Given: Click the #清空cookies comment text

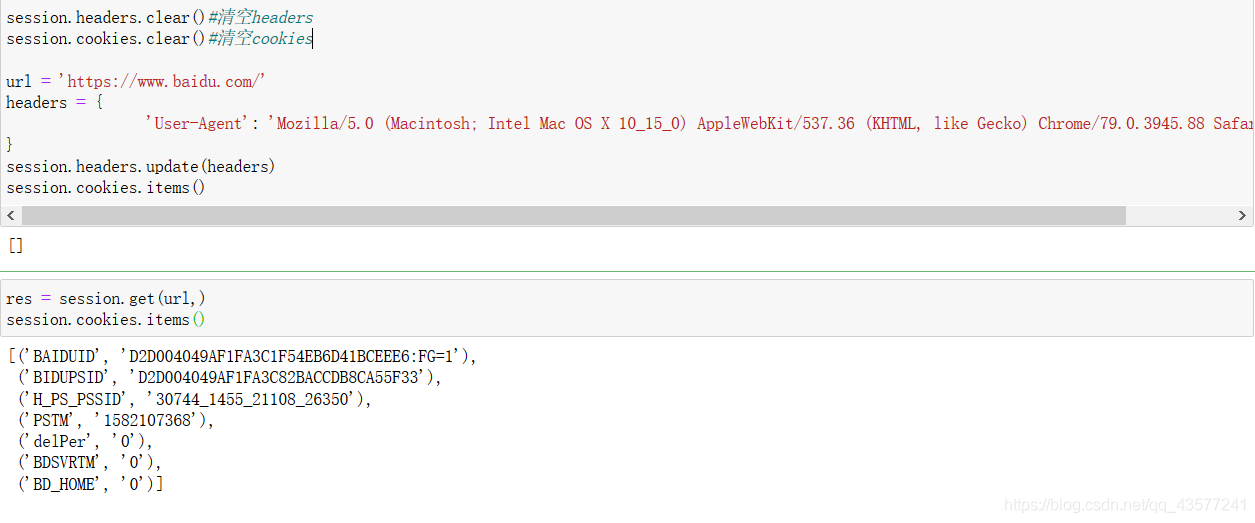Looking at the screenshot, I should [x=261, y=39].
